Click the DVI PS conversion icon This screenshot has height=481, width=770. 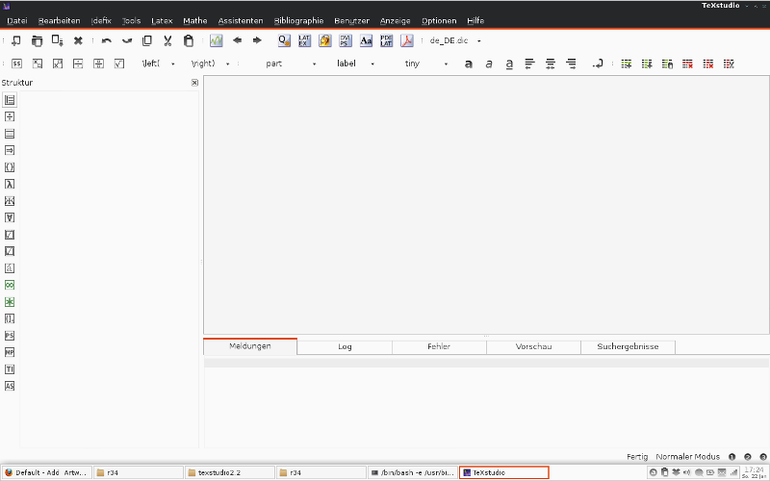pos(345,41)
